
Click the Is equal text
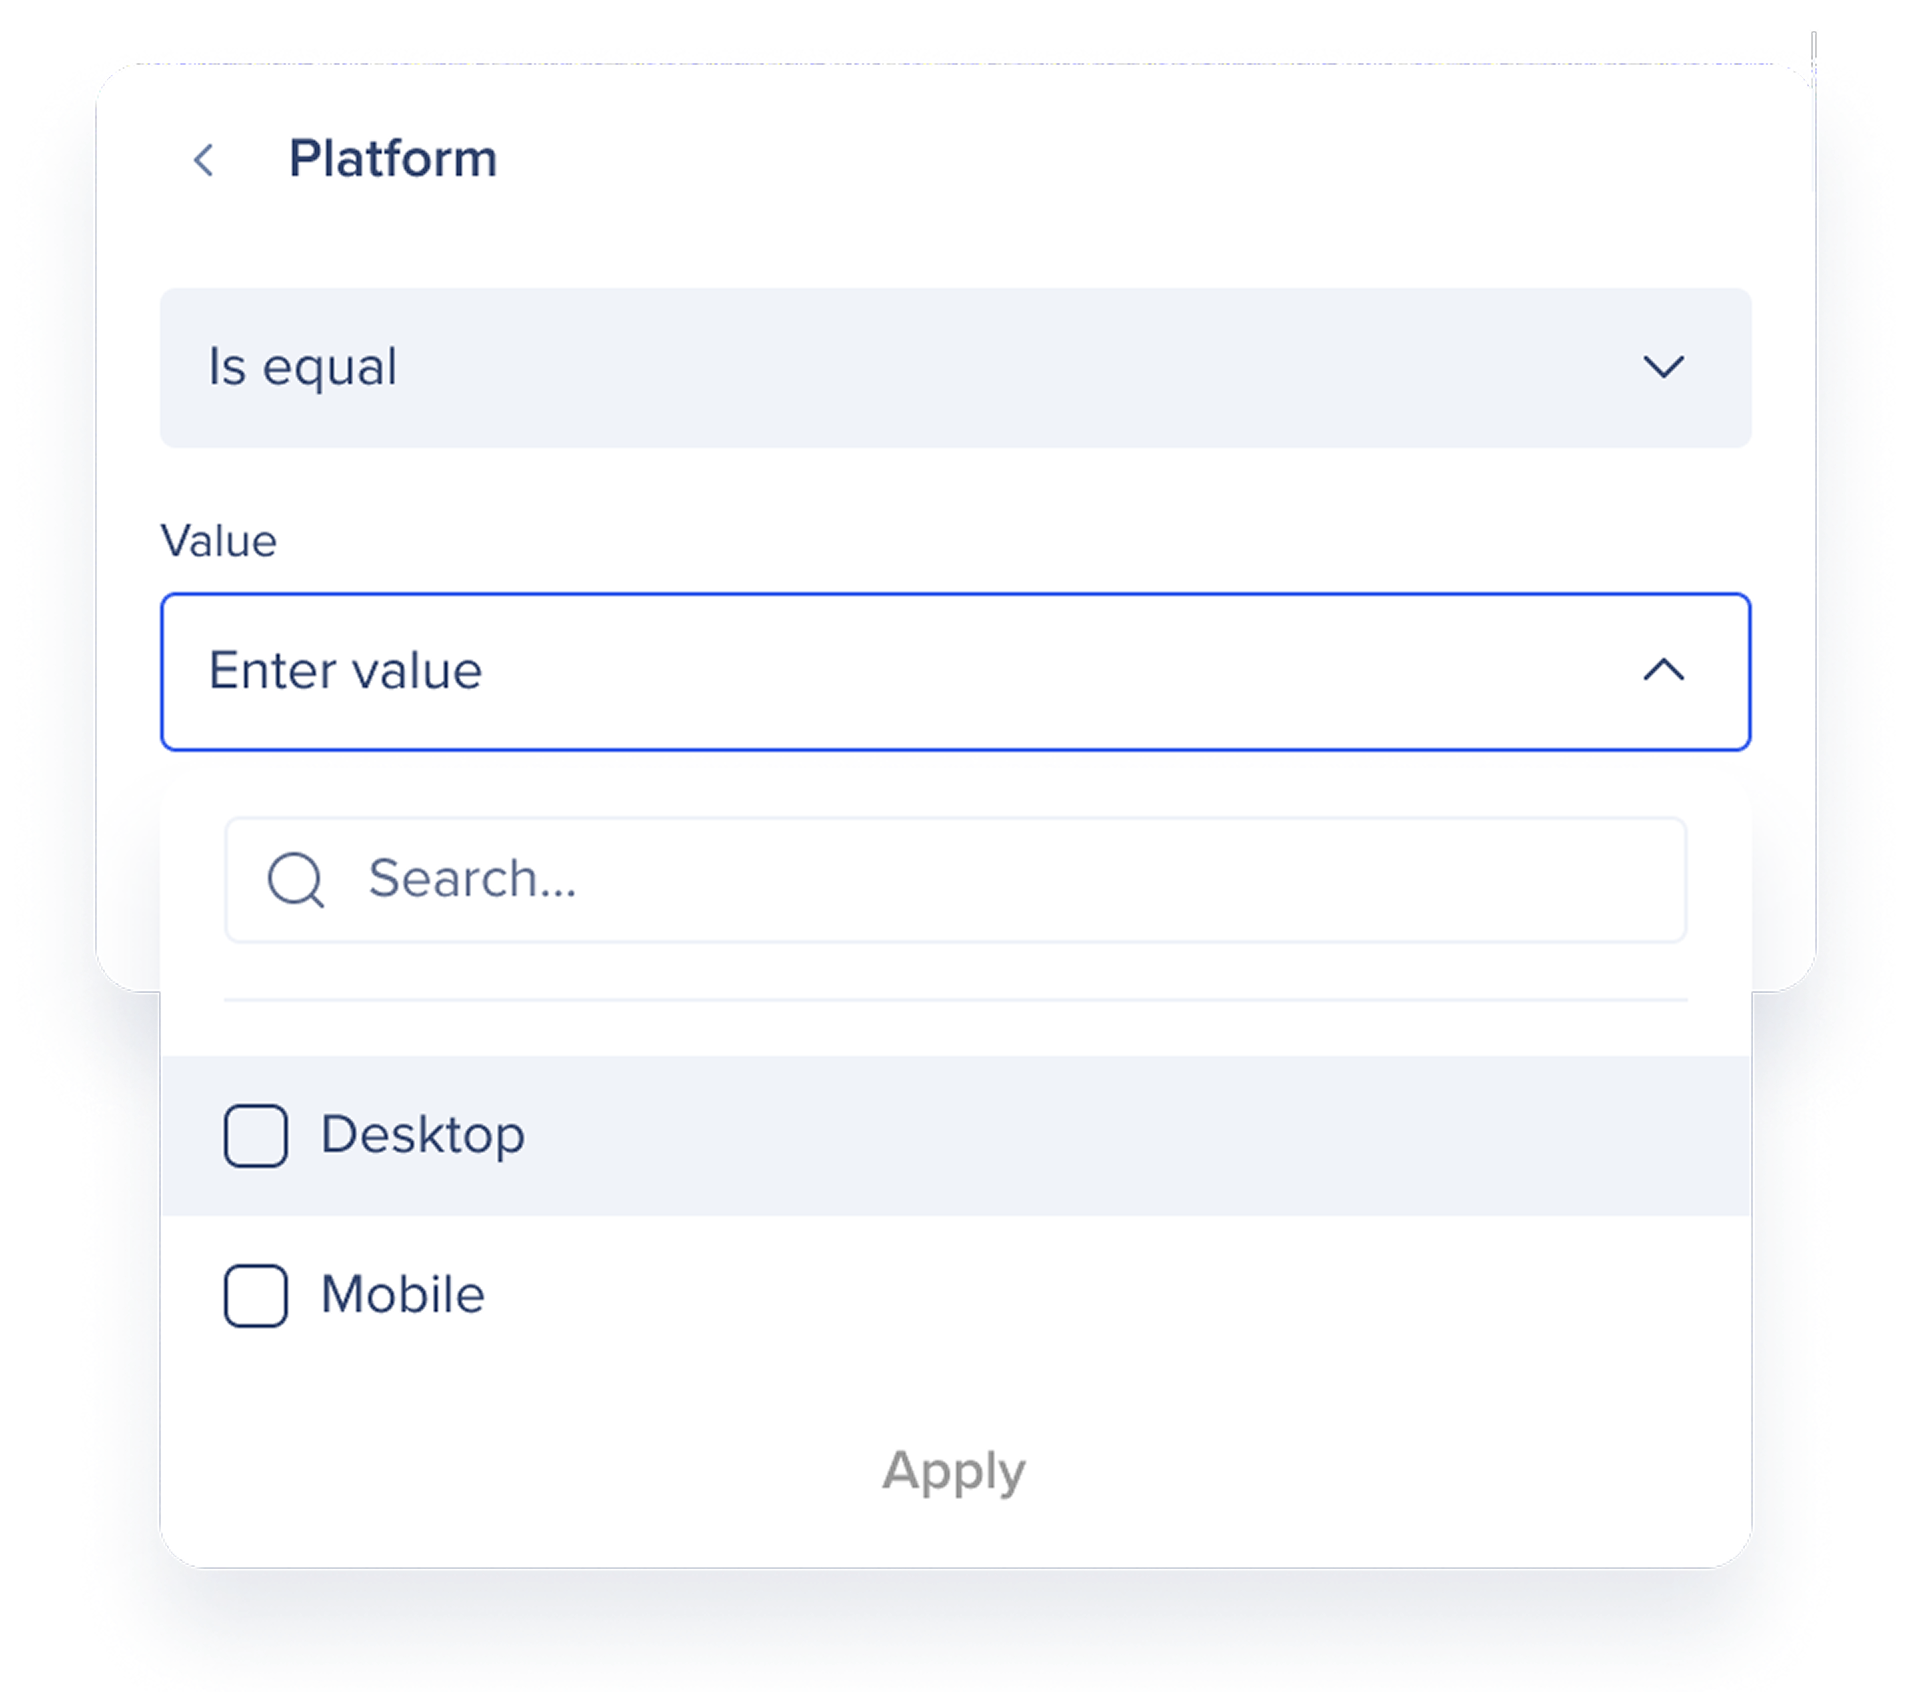303,367
